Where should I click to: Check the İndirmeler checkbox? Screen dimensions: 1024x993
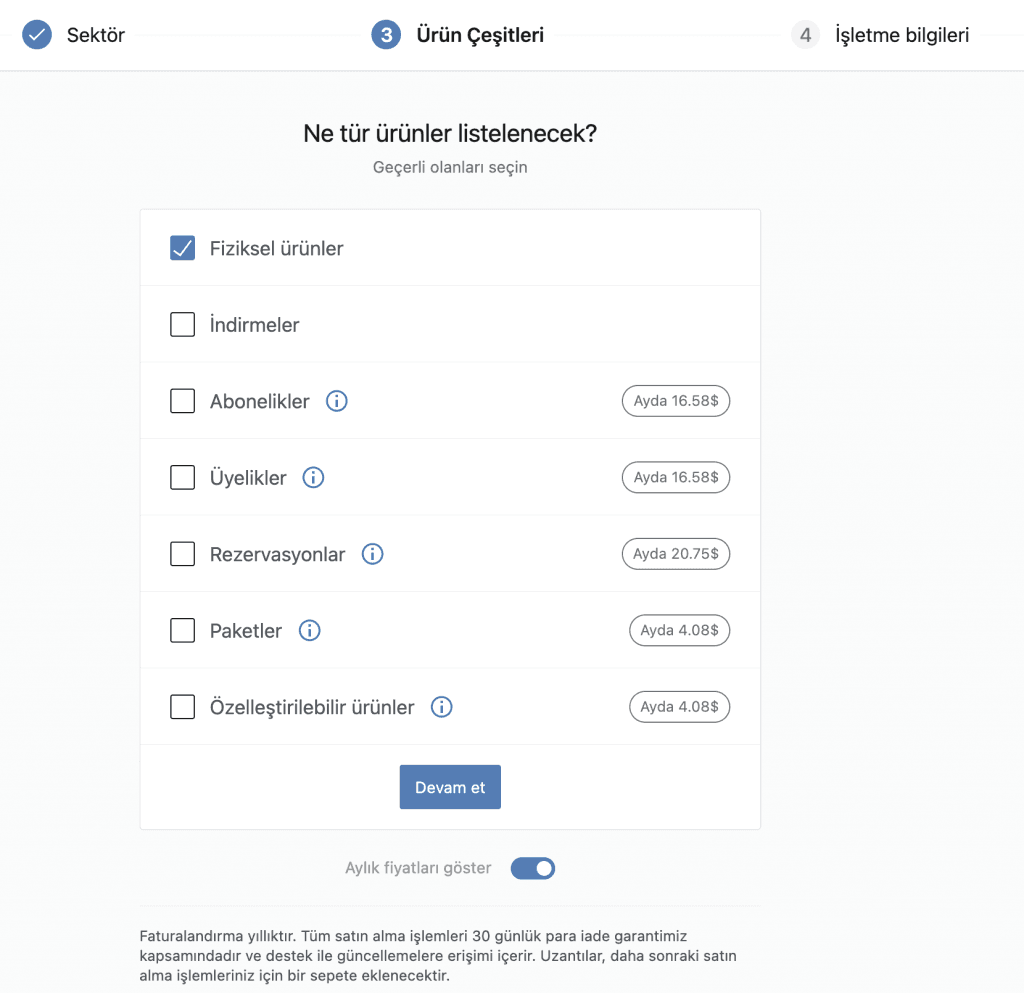(x=182, y=324)
